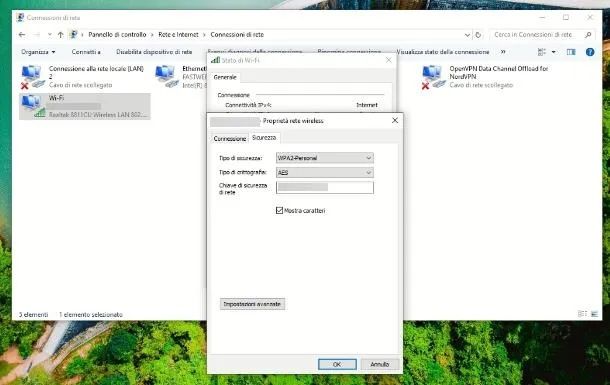610x385 pixels.
Task: Go up one folder level arrow
Action: [60, 35]
